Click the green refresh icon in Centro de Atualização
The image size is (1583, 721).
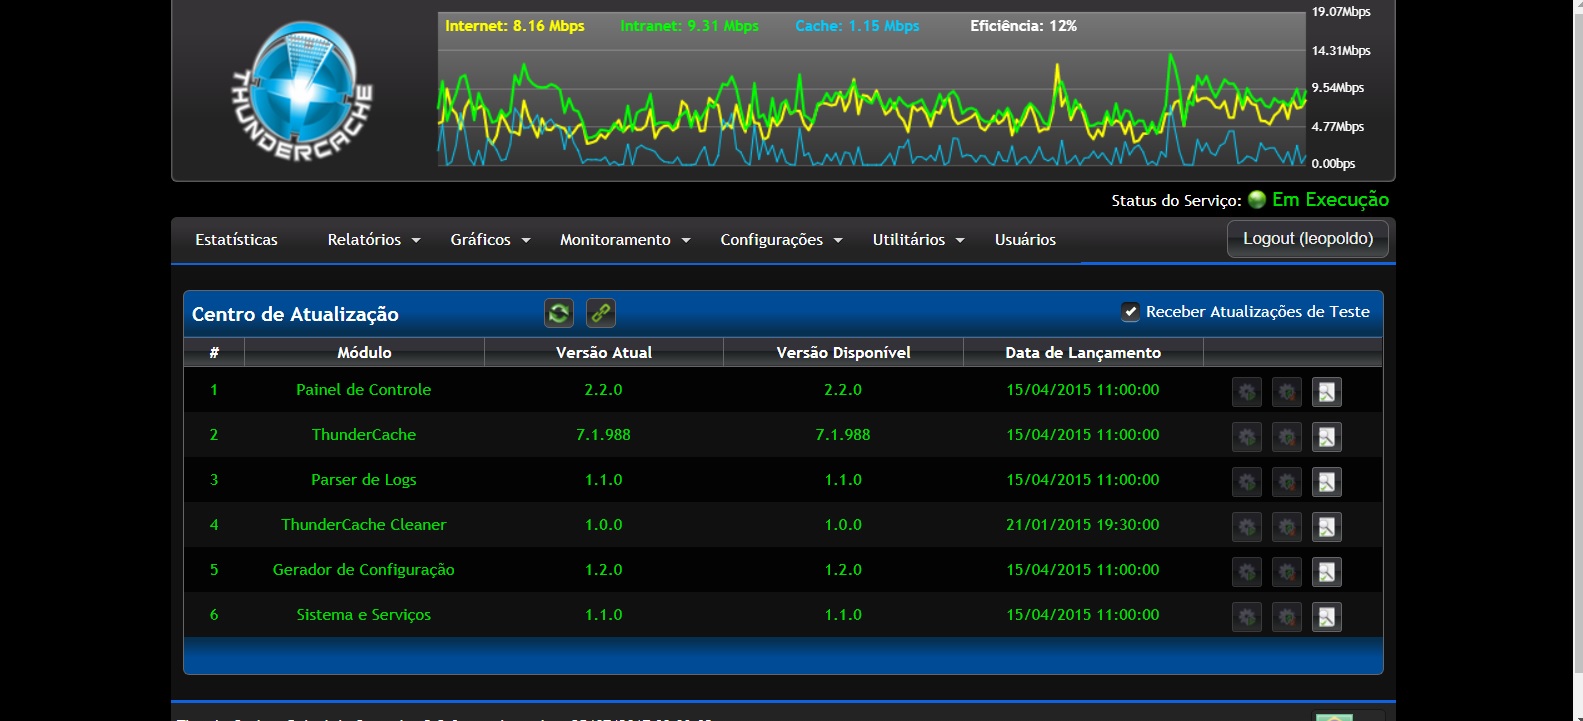559,313
